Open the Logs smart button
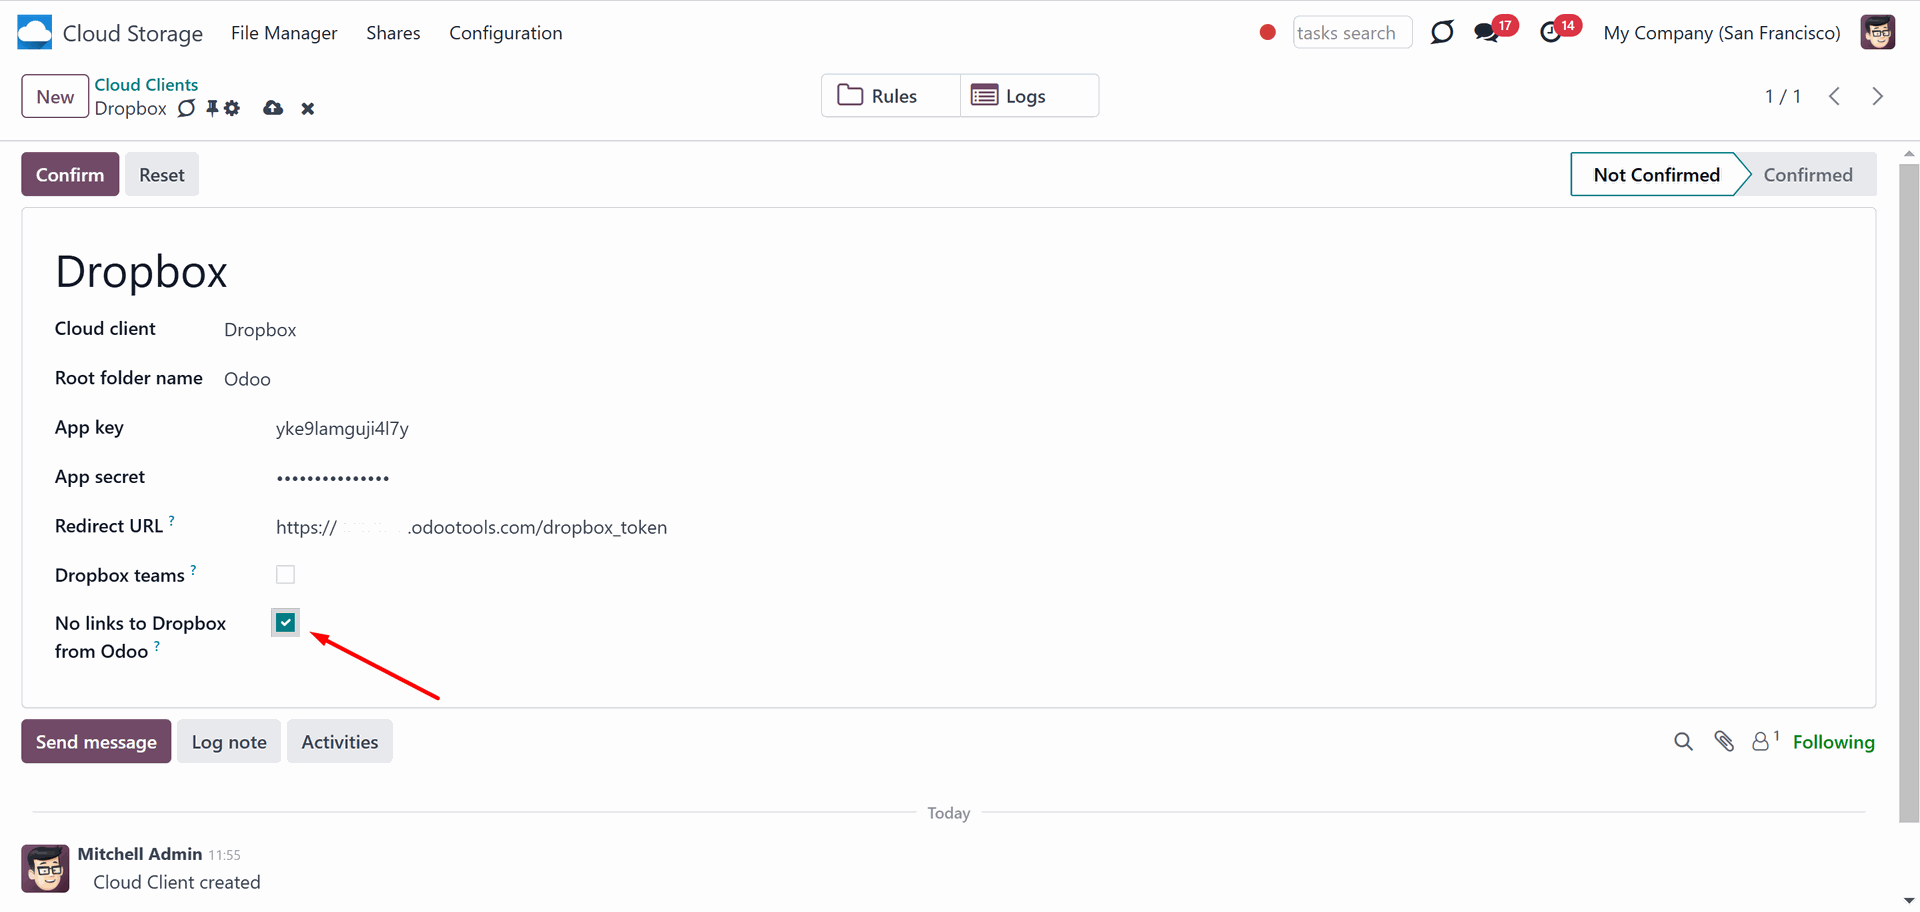Viewport: 1920px width, 912px height. click(x=1029, y=96)
